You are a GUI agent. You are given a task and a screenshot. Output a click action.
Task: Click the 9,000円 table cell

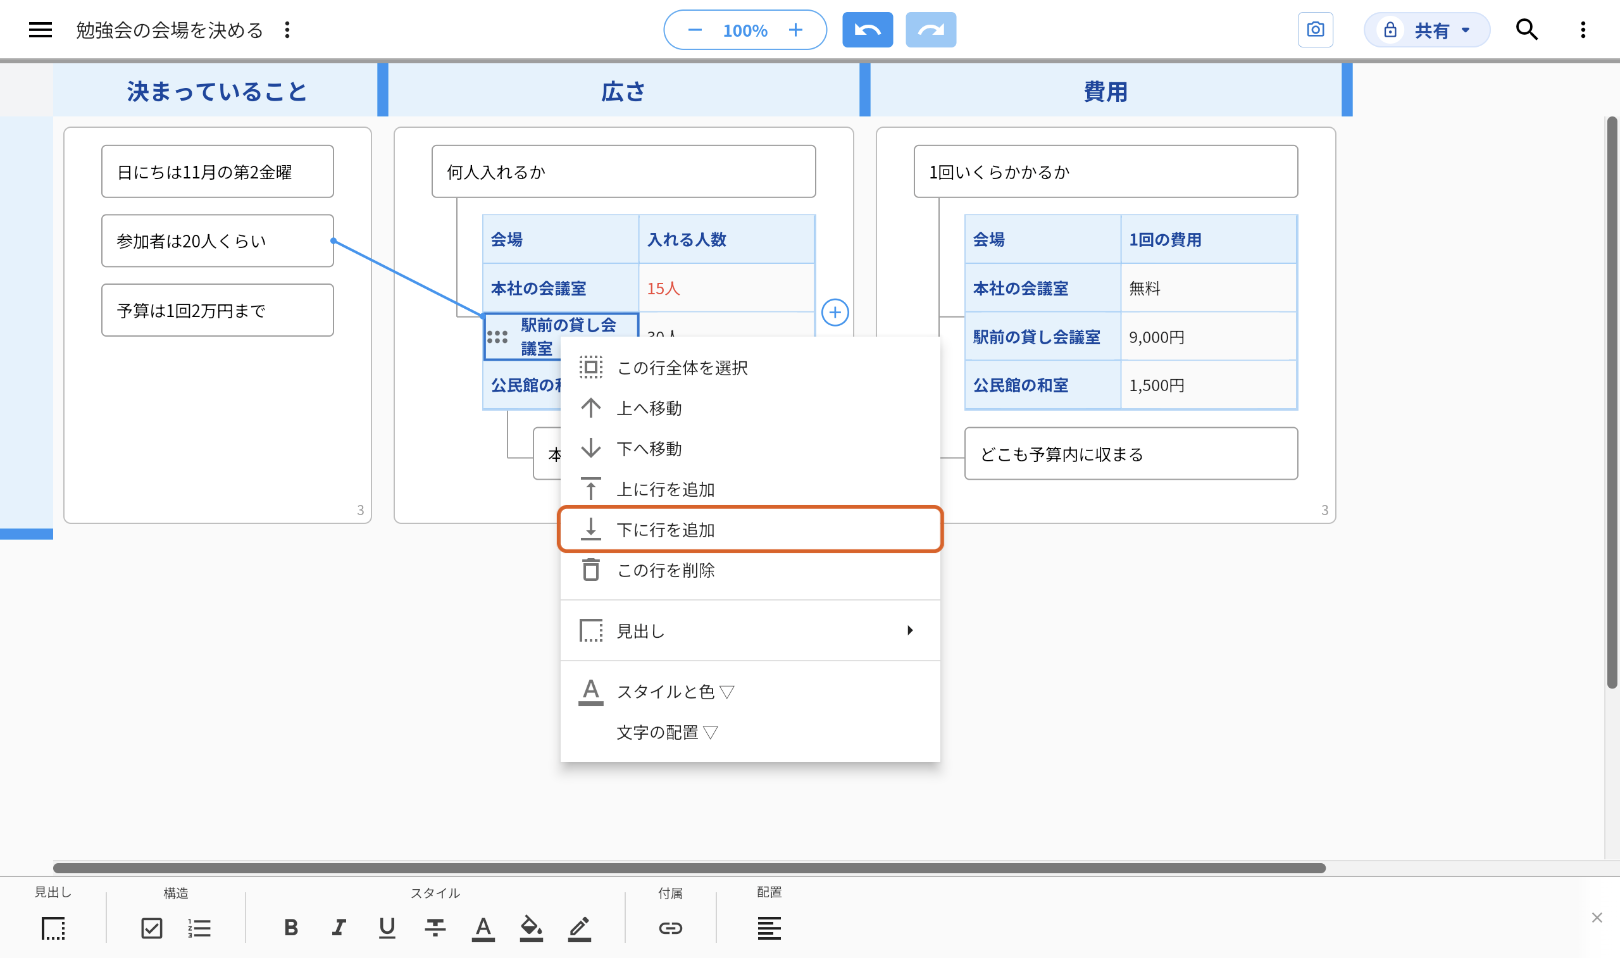point(1208,337)
